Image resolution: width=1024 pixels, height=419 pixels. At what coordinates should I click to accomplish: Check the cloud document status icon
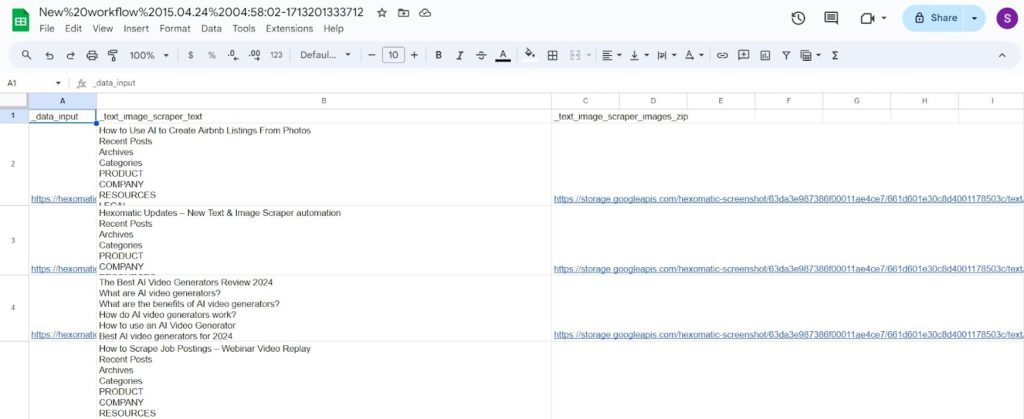pyautogui.click(x=425, y=12)
